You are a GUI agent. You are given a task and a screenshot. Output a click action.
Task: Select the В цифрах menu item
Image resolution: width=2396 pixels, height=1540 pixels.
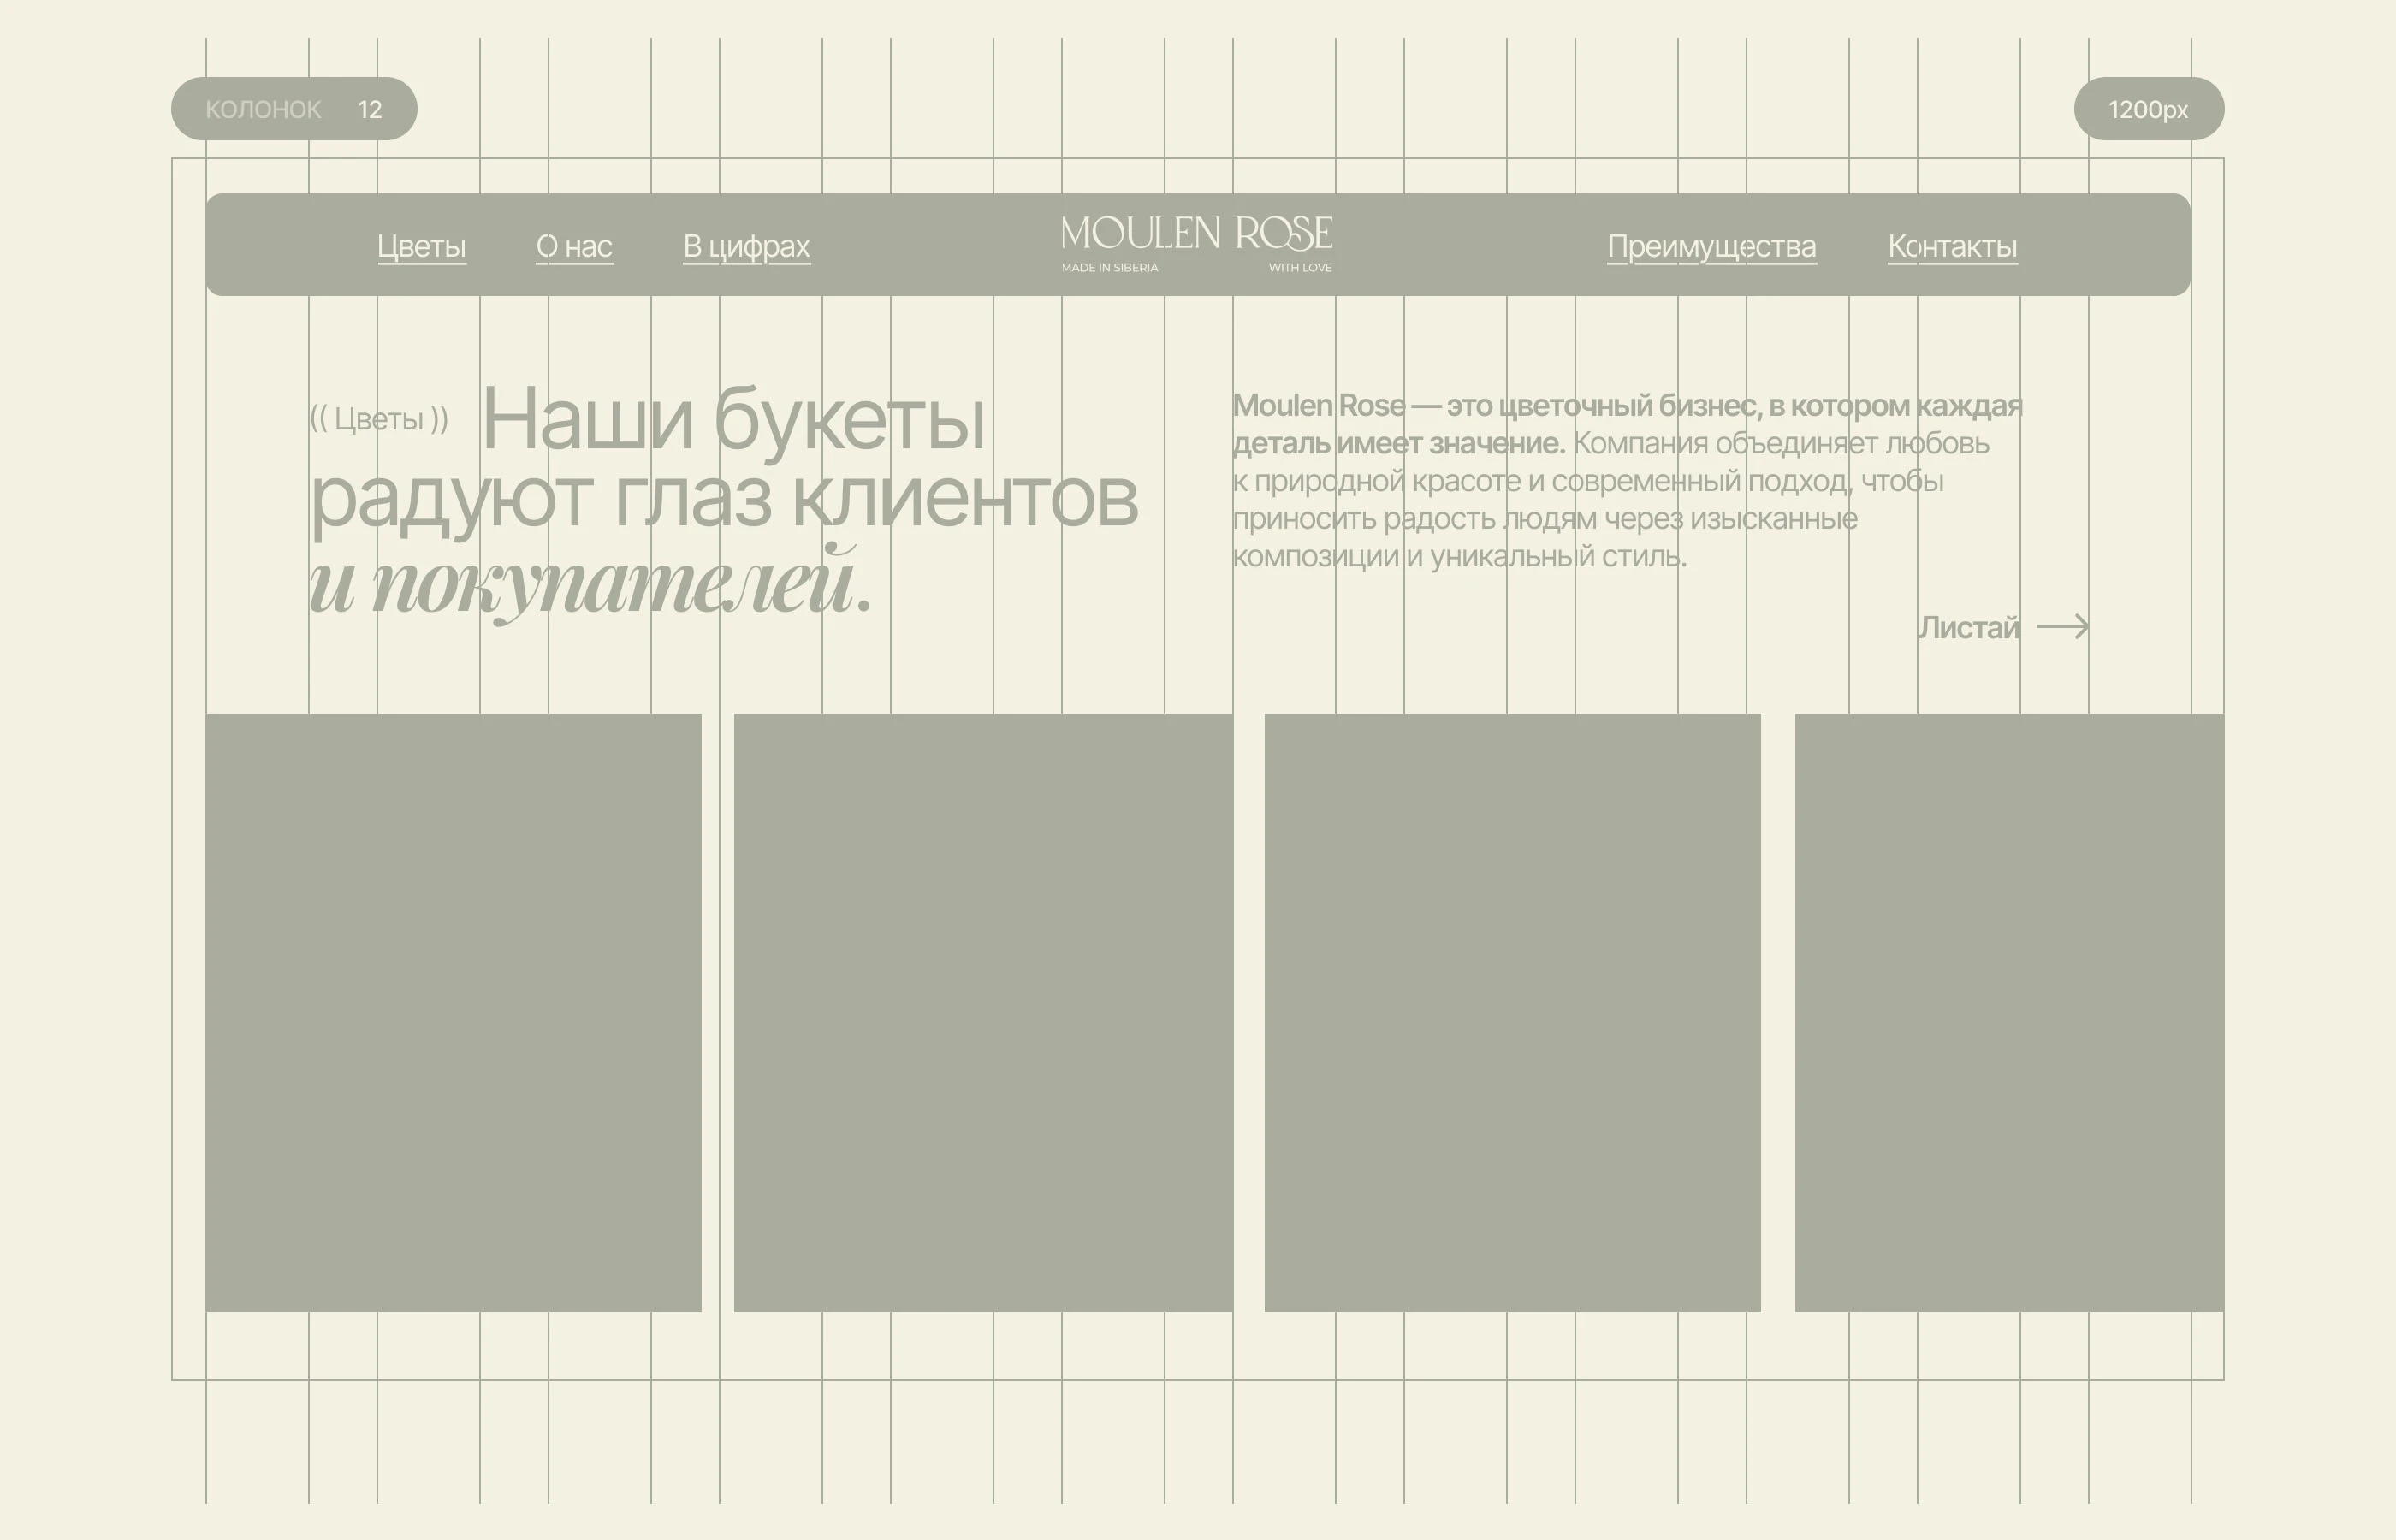746,247
